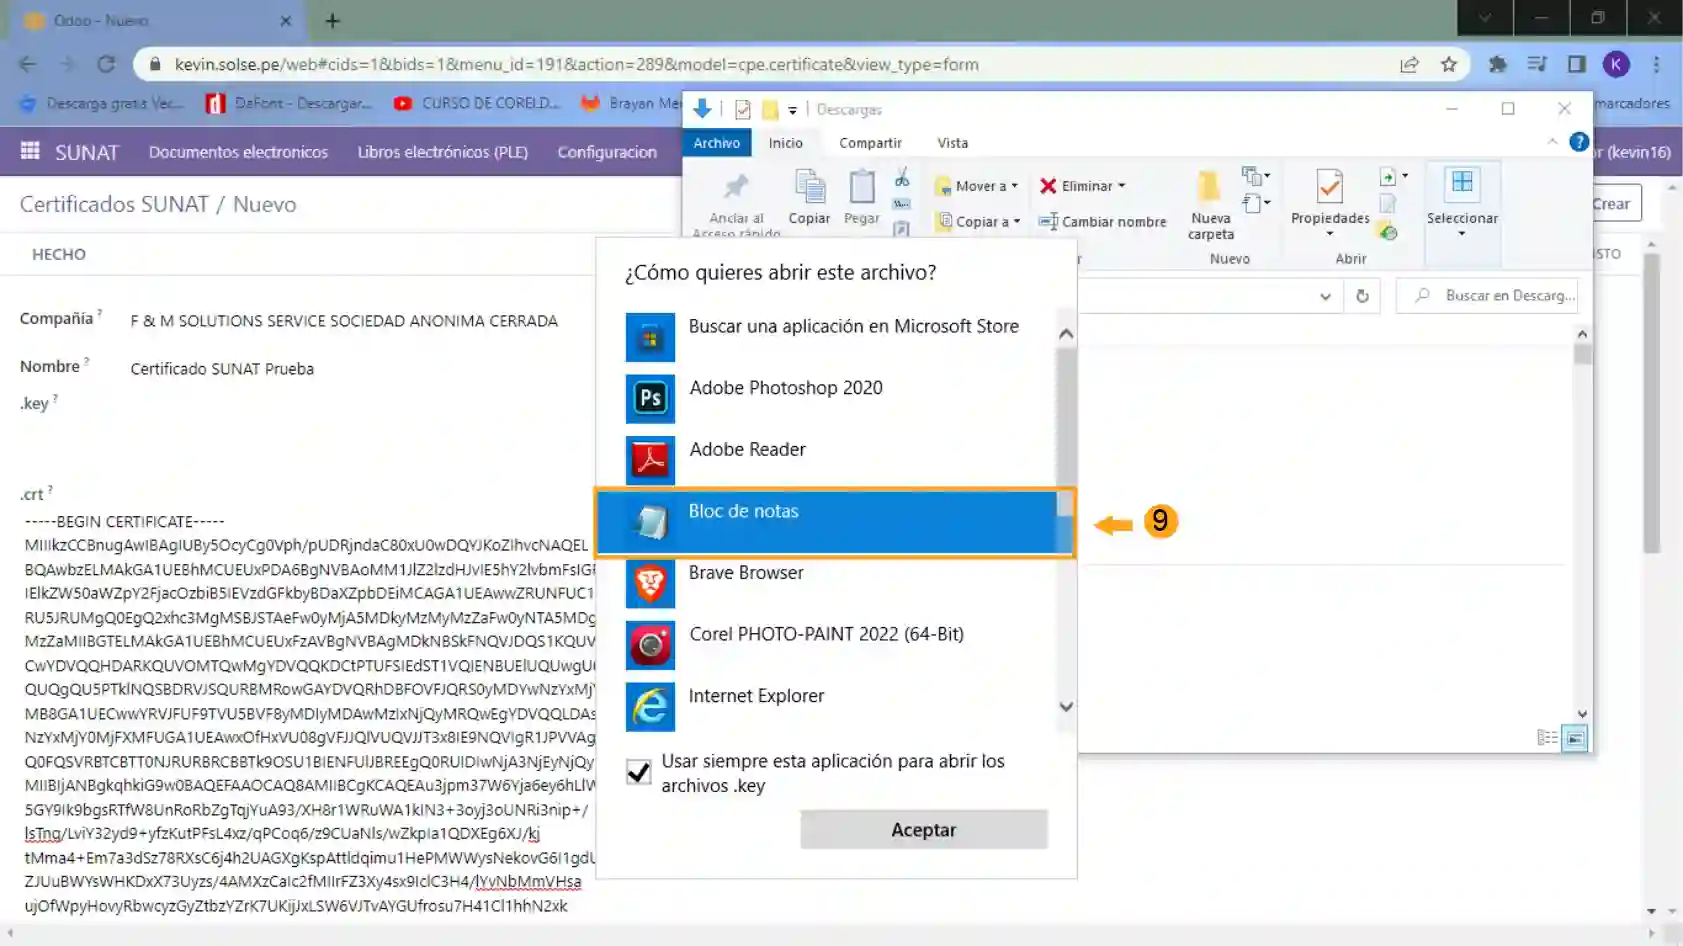The width and height of the screenshot is (1683, 946).
Task: Open the DaFont - Descargar bookmark
Action: click(289, 103)
